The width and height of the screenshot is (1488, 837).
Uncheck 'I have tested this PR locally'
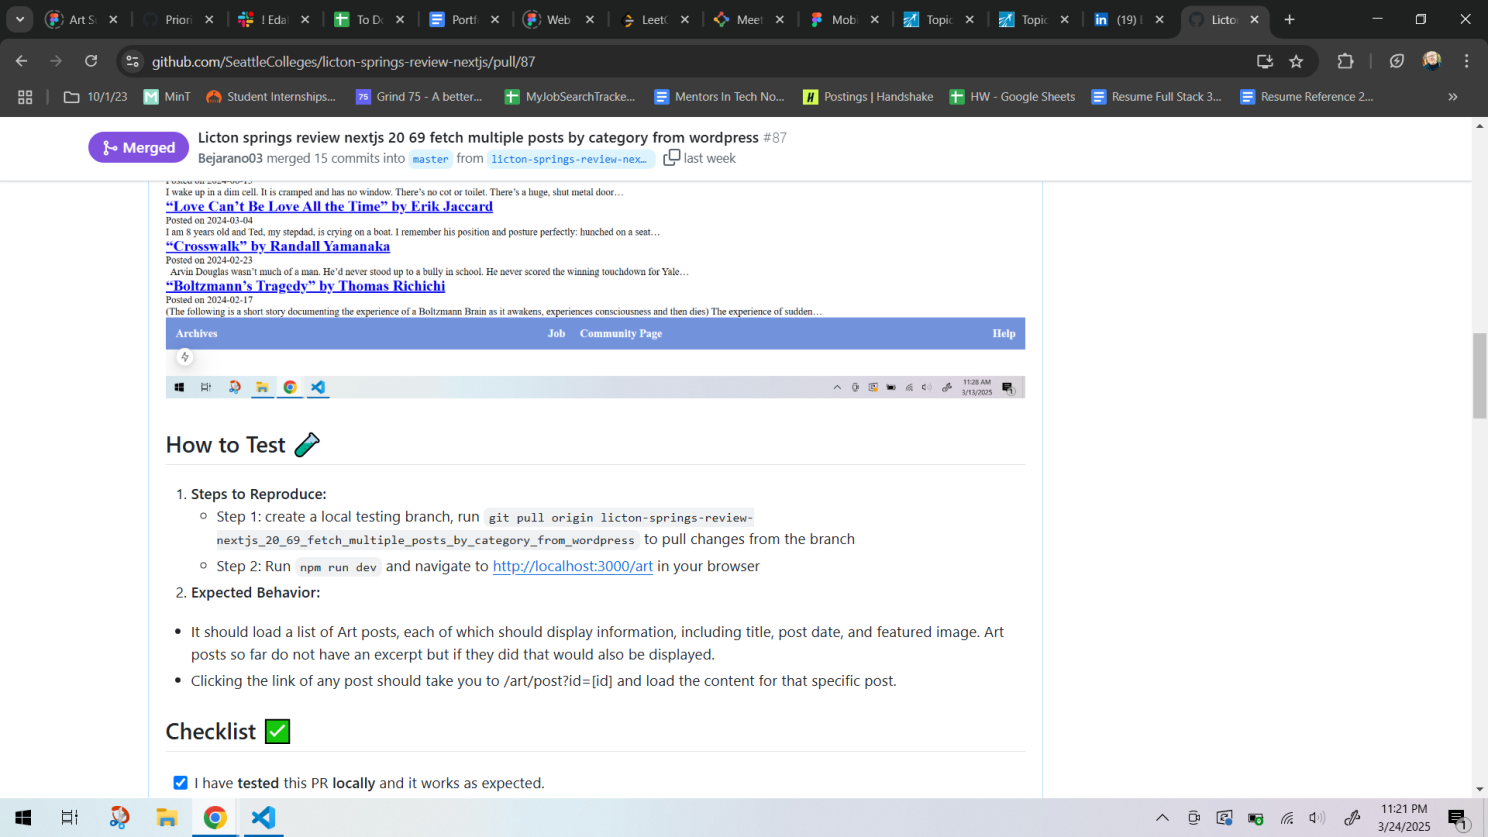pyautogui.click(x=180, y=783)
